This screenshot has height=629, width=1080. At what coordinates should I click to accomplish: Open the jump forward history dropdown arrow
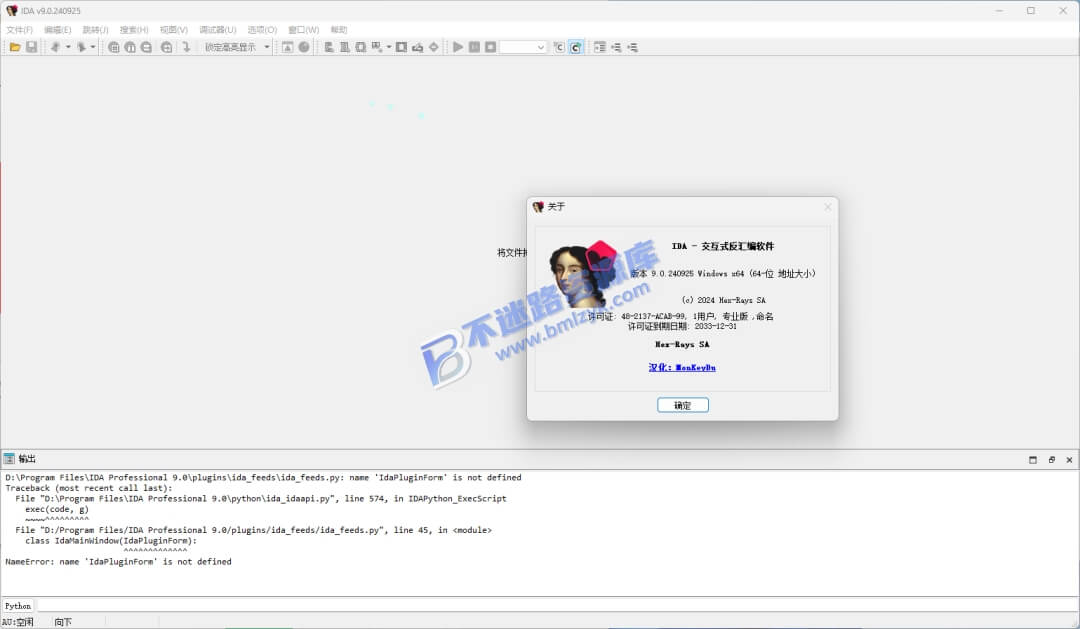pos(93,48)
